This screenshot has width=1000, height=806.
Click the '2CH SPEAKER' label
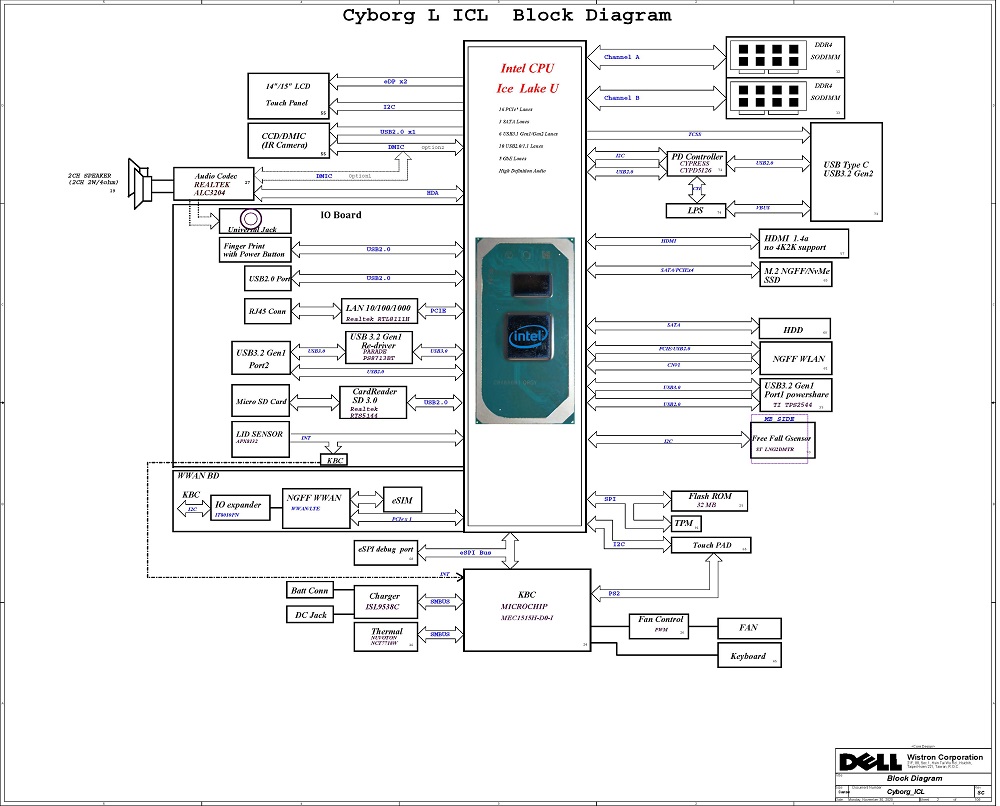coord(93,179)
